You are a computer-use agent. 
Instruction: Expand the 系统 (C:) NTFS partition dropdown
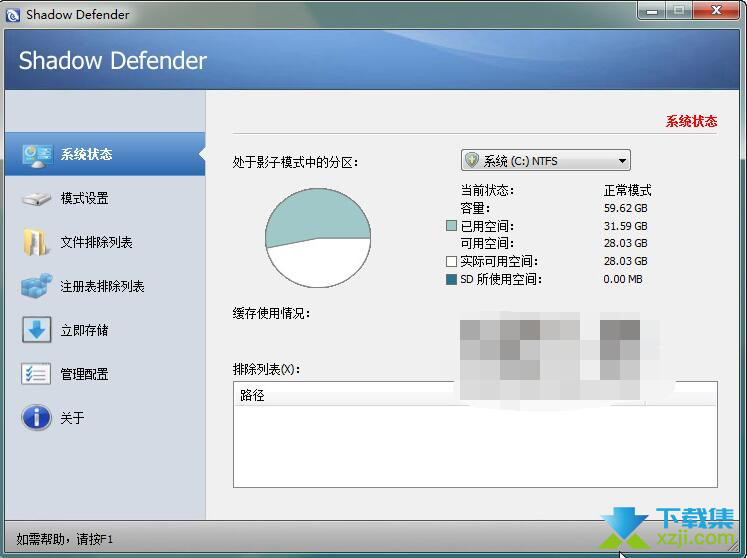click(x=545, y=161)
